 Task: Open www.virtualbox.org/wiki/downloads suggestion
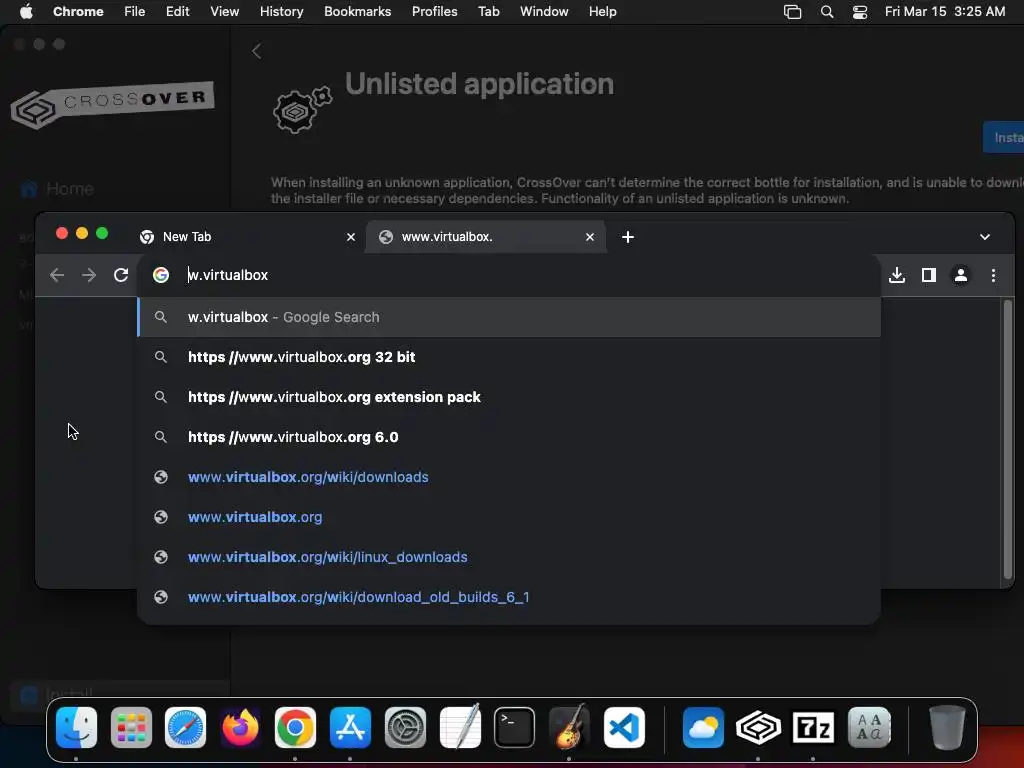509,477
